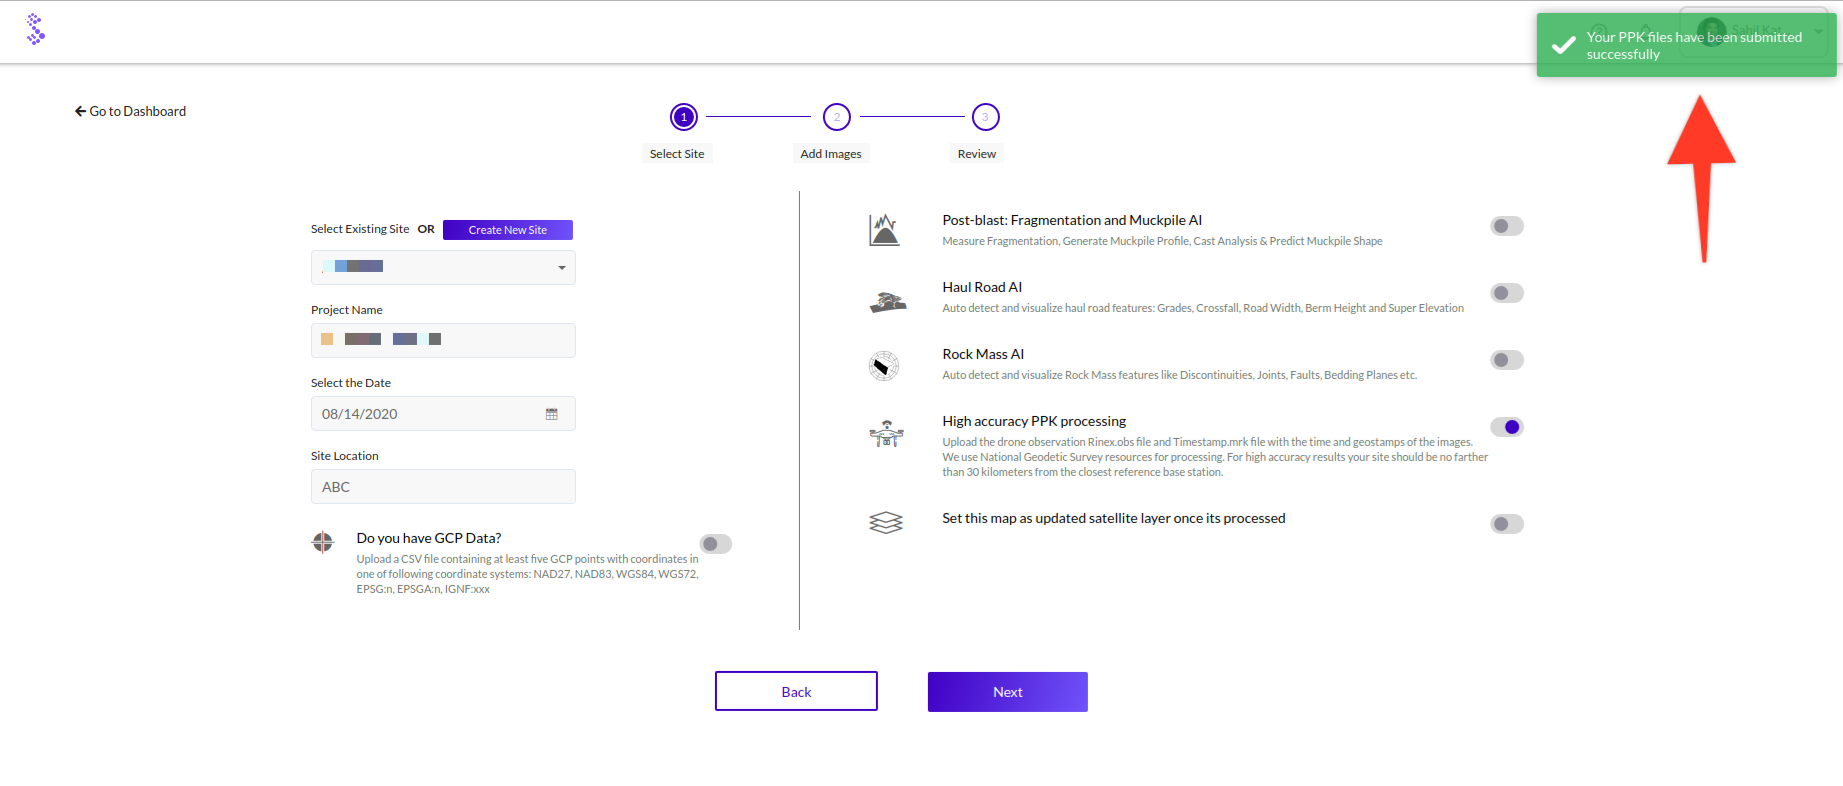
Task: Click 'Rock Mass AI' title text
Action: tap(983, 354)
